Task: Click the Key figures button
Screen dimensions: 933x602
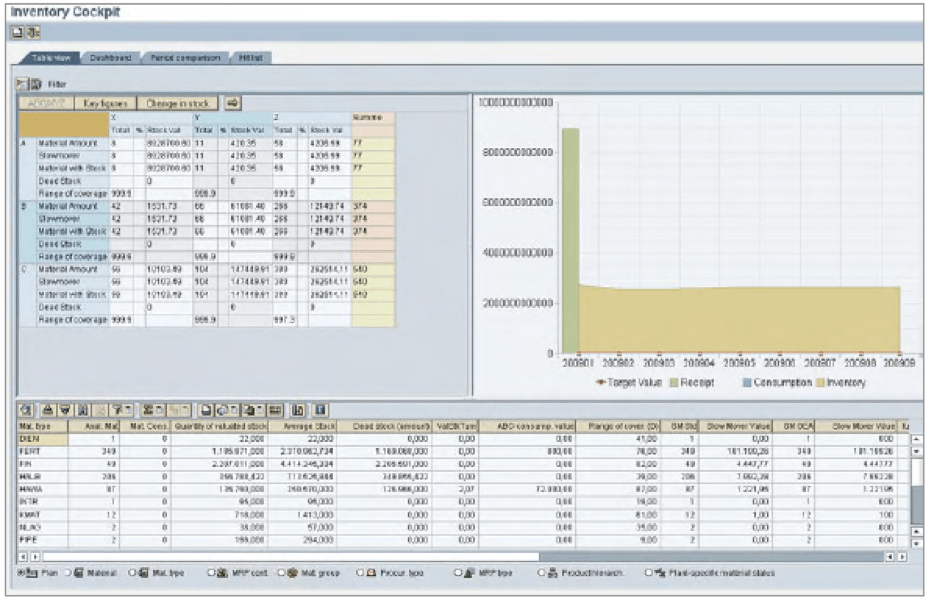Action: point(105,103)
